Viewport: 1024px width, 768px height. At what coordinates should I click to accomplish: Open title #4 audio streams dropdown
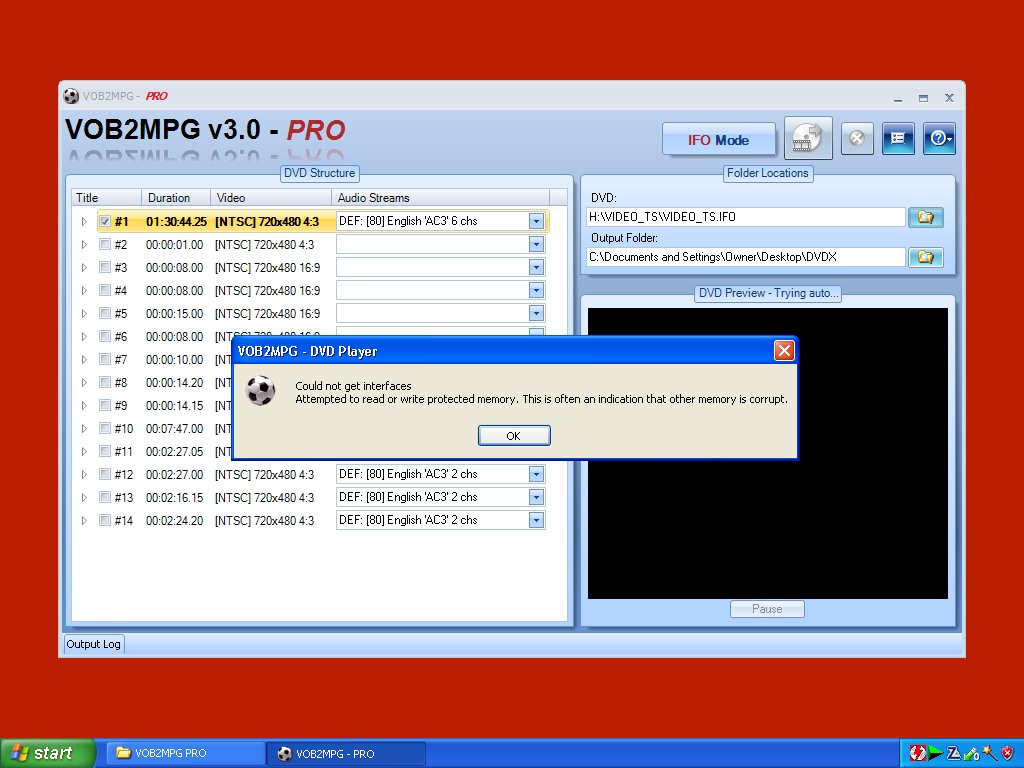(x=536, y=290)
